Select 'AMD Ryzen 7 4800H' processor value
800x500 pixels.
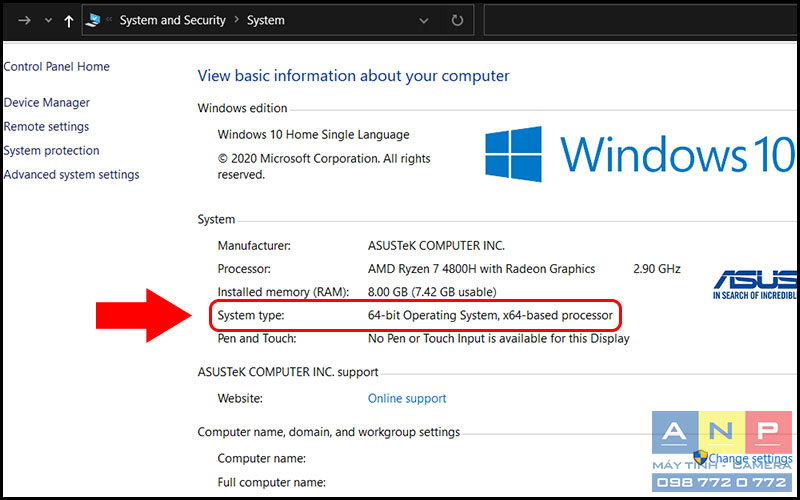click(482, 269)
